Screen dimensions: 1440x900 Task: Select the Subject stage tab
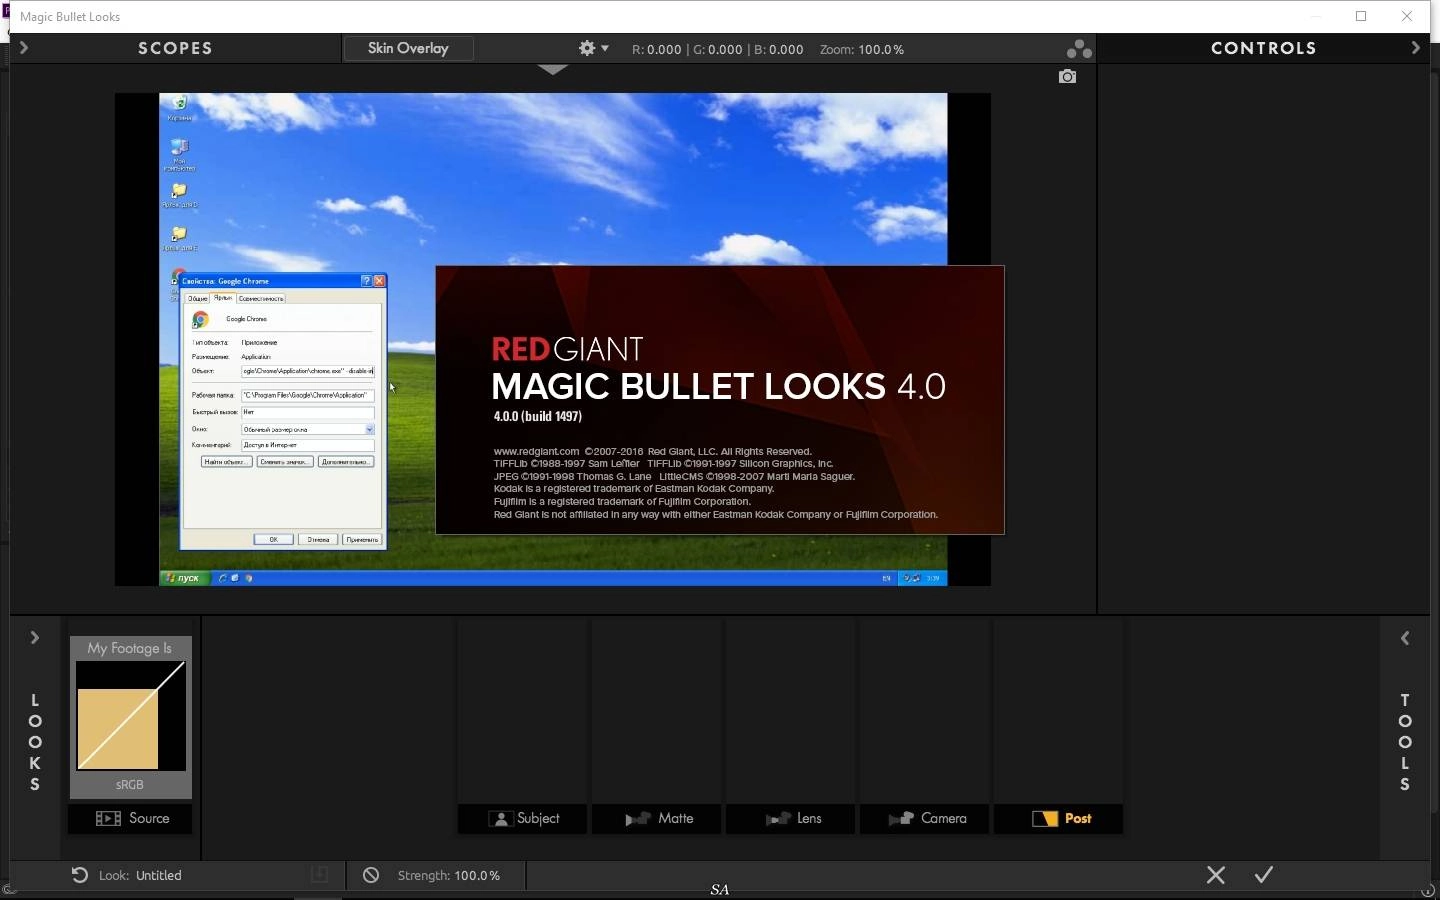[523, 818]
